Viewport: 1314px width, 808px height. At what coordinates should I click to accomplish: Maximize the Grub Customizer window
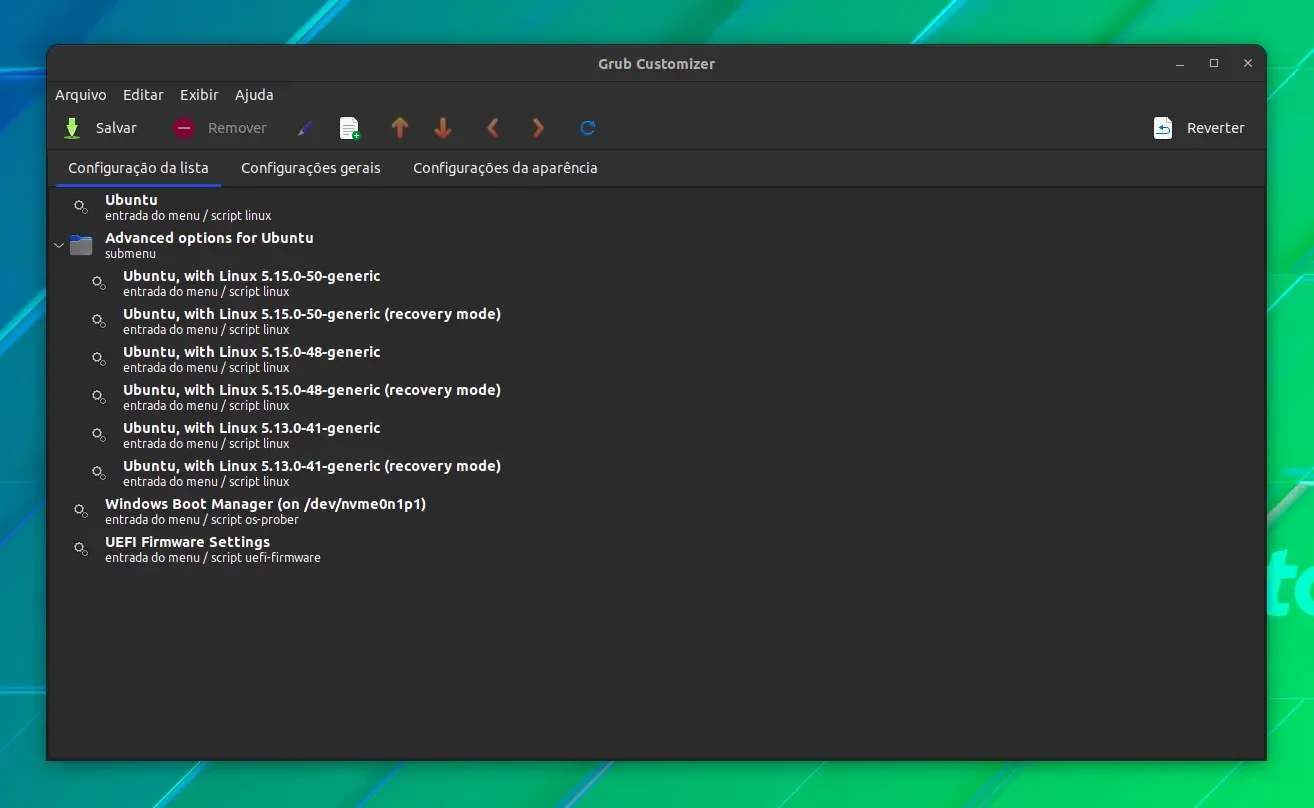click(x=1214, y=64)
